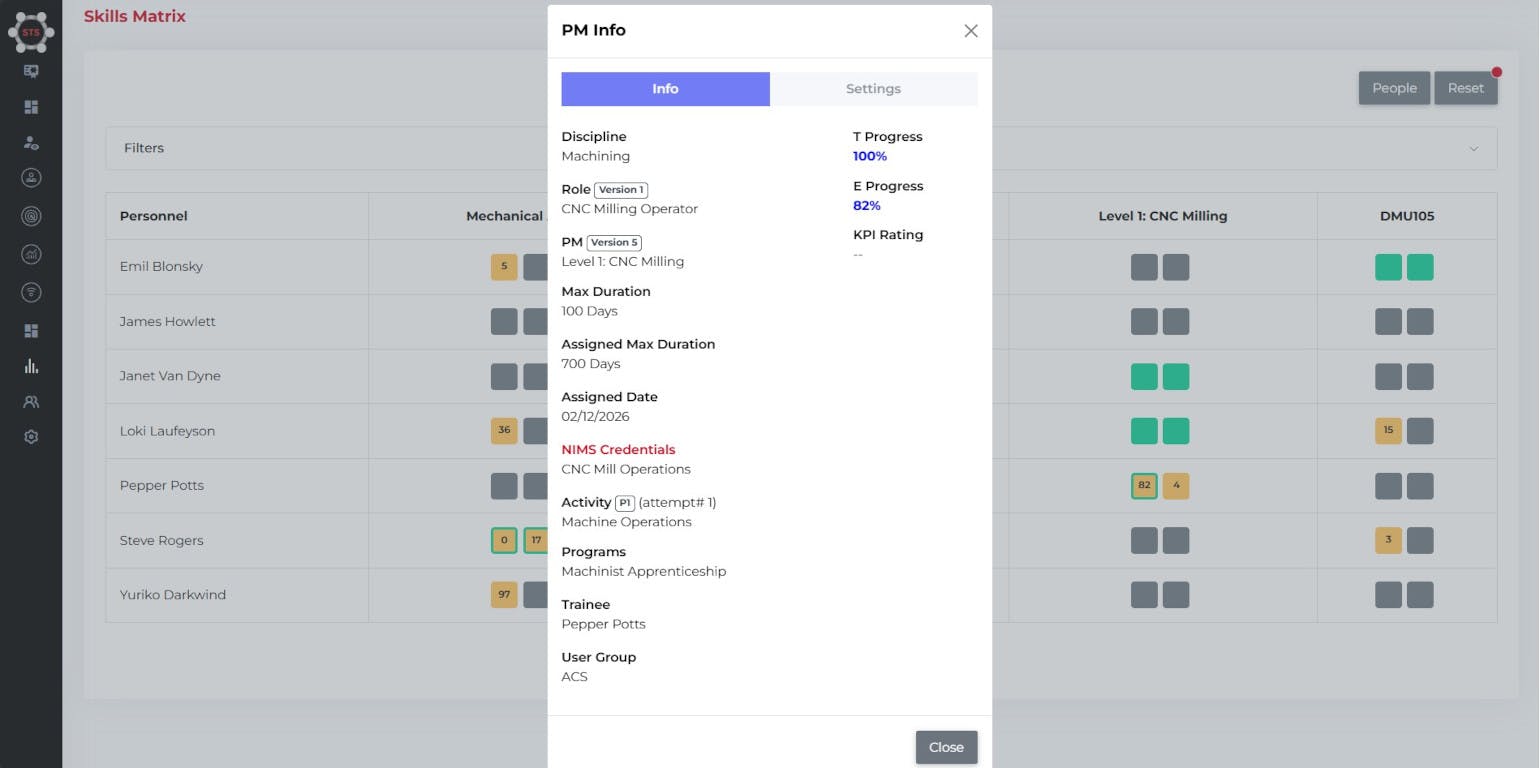Open the settings gear icon in sidebar
This screenshot has width=1540, height=768.
pyautogui.click(x=31, y=437)
